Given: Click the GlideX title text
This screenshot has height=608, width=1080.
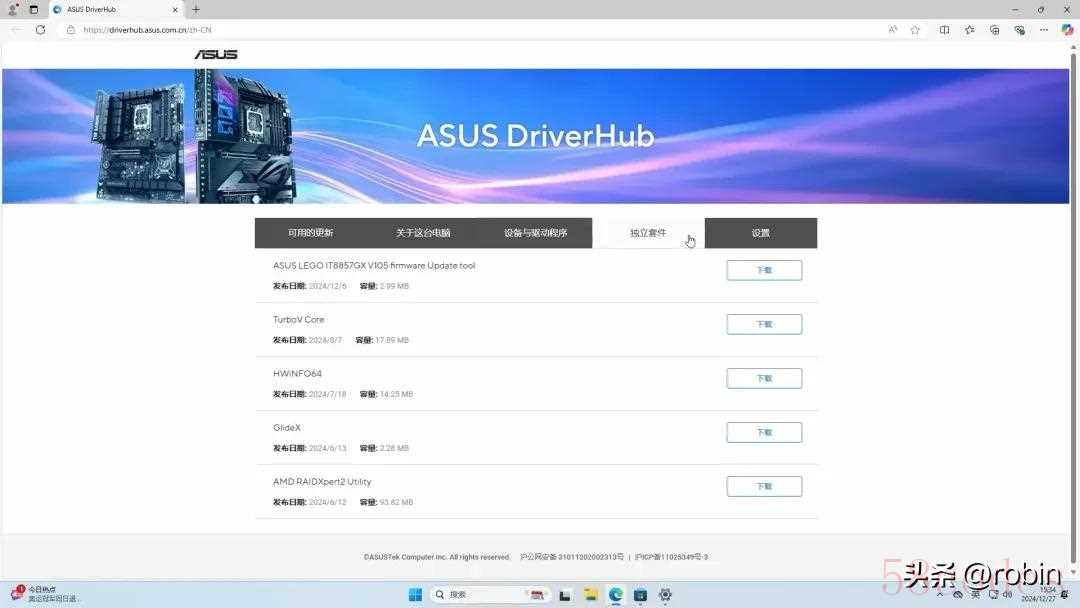Looking at the screenshot, I should click(287, 428).
